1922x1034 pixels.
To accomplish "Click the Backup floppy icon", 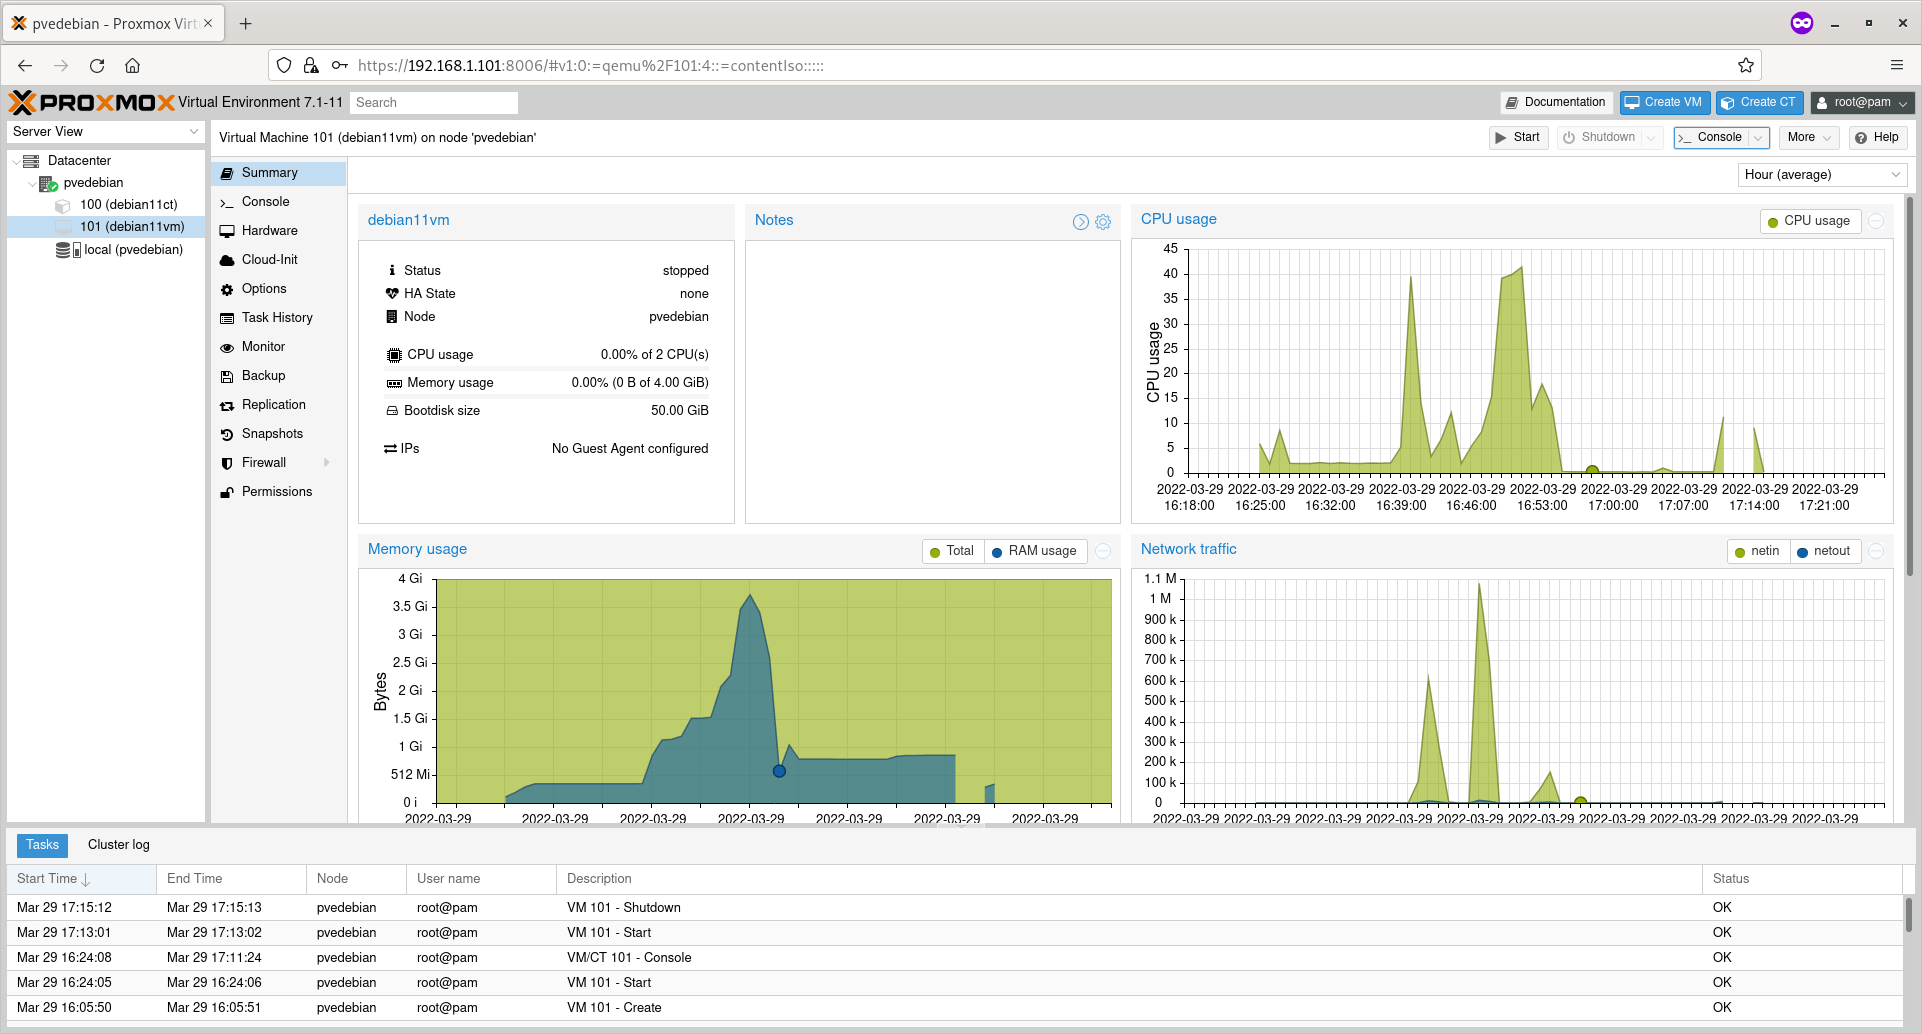I will pyautogui.click(x=227, y=377).
